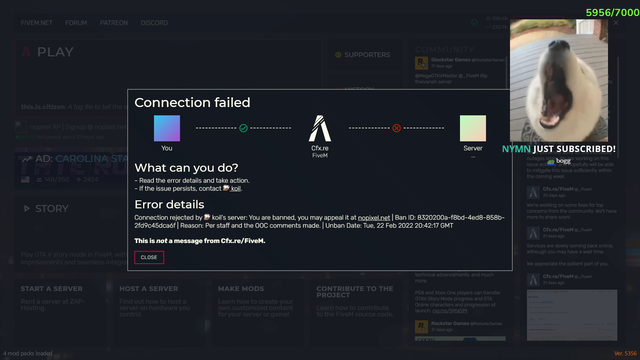
Task: Click the You gradient avatar square
Action: point(167,128)
